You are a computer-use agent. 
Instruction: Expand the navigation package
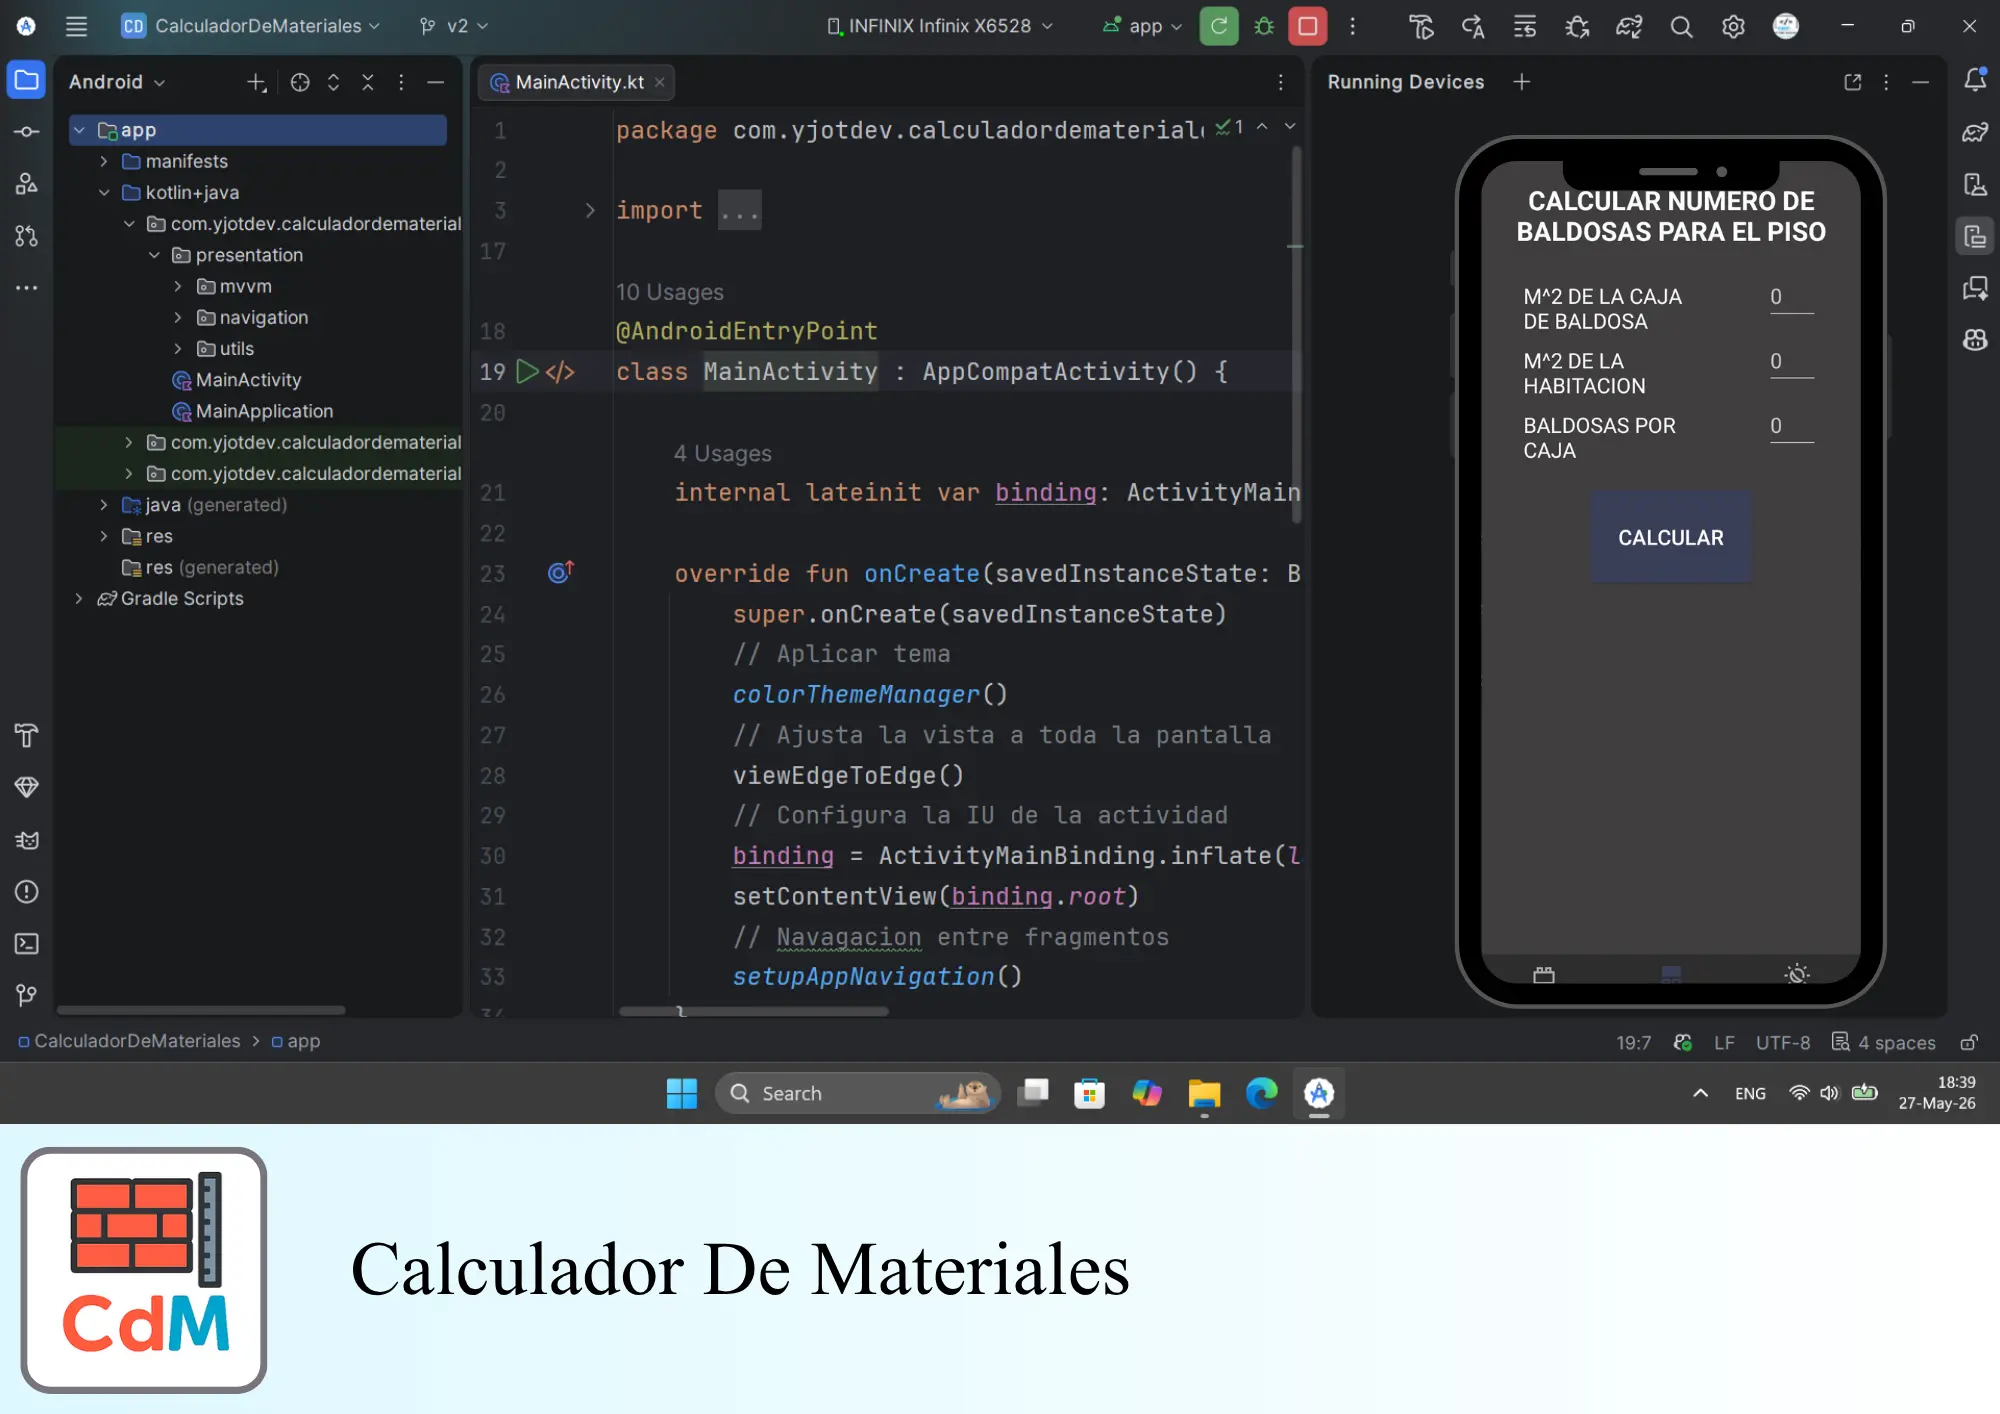179,317
